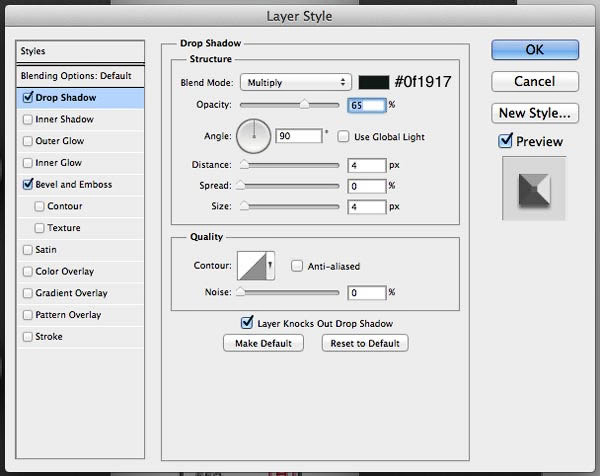Viewport: 600px width, 476px height.
Task: Enable the Contour sub-style checkbox
Action: coord(39,206)
